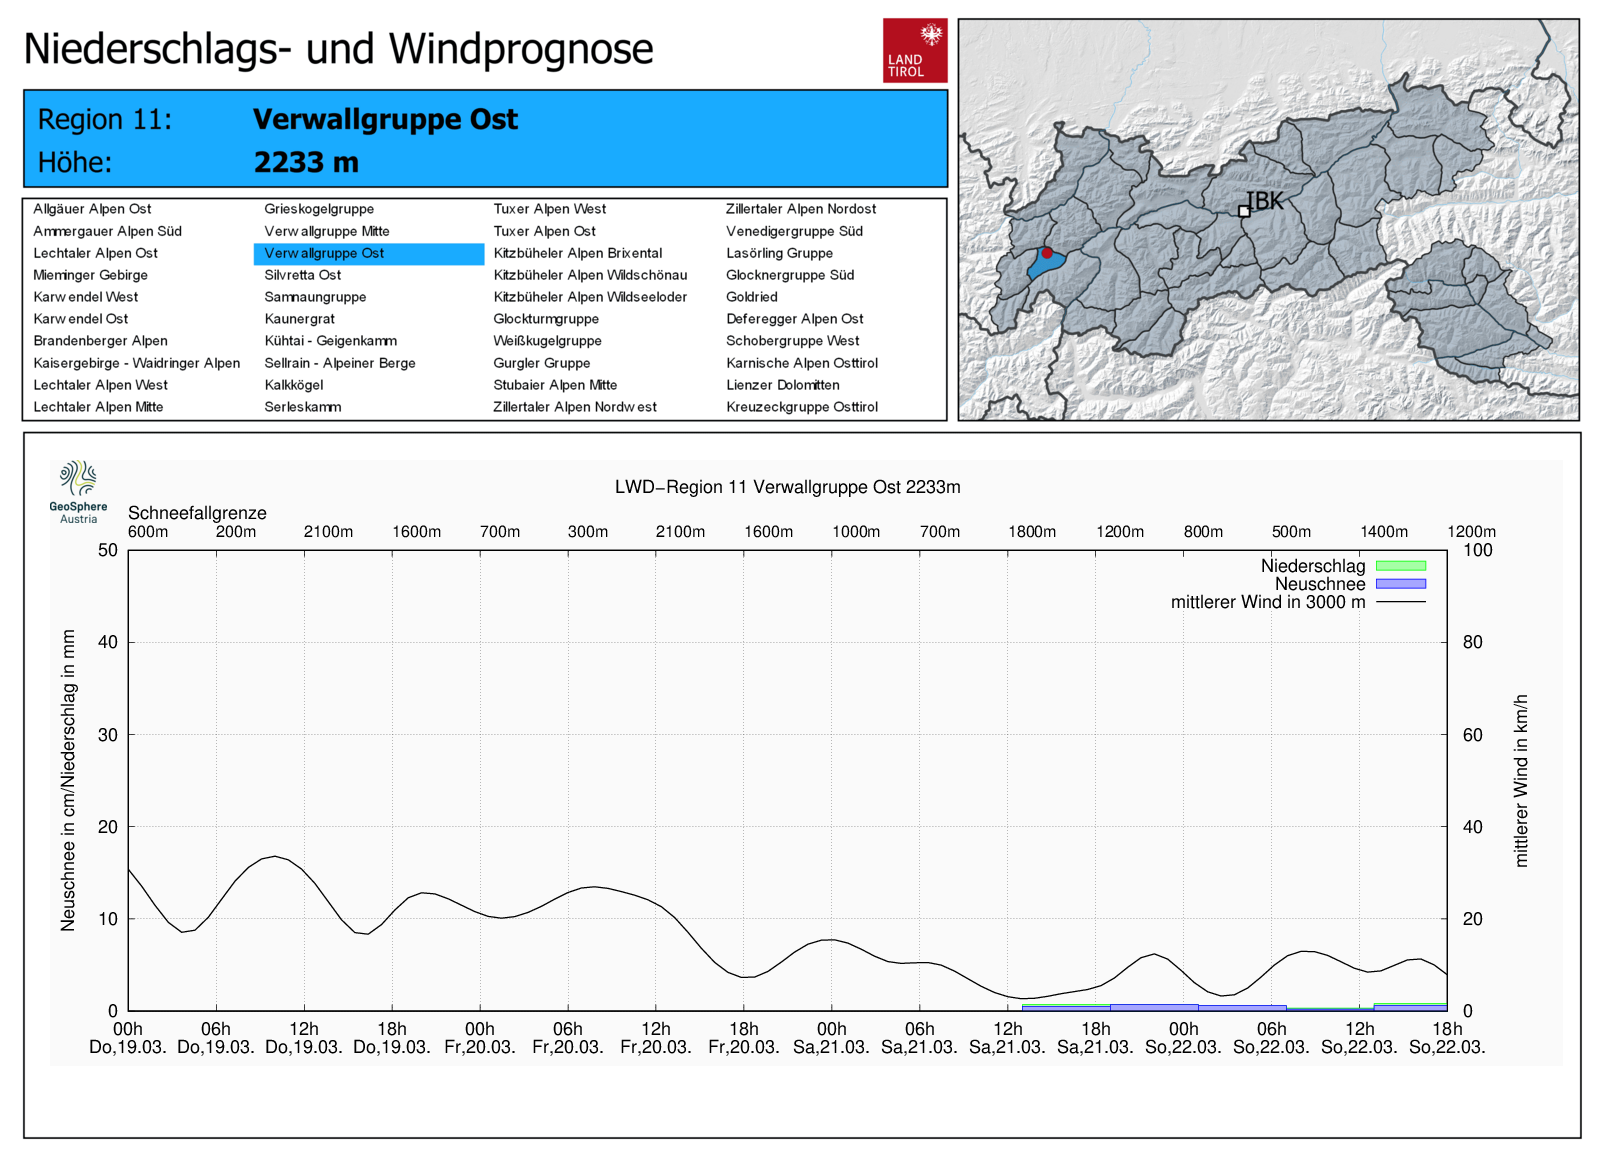This screenshot has width=1600, height=1153.
Task: Click the IBK square marker on map
Action: [x=1244, y=211]
